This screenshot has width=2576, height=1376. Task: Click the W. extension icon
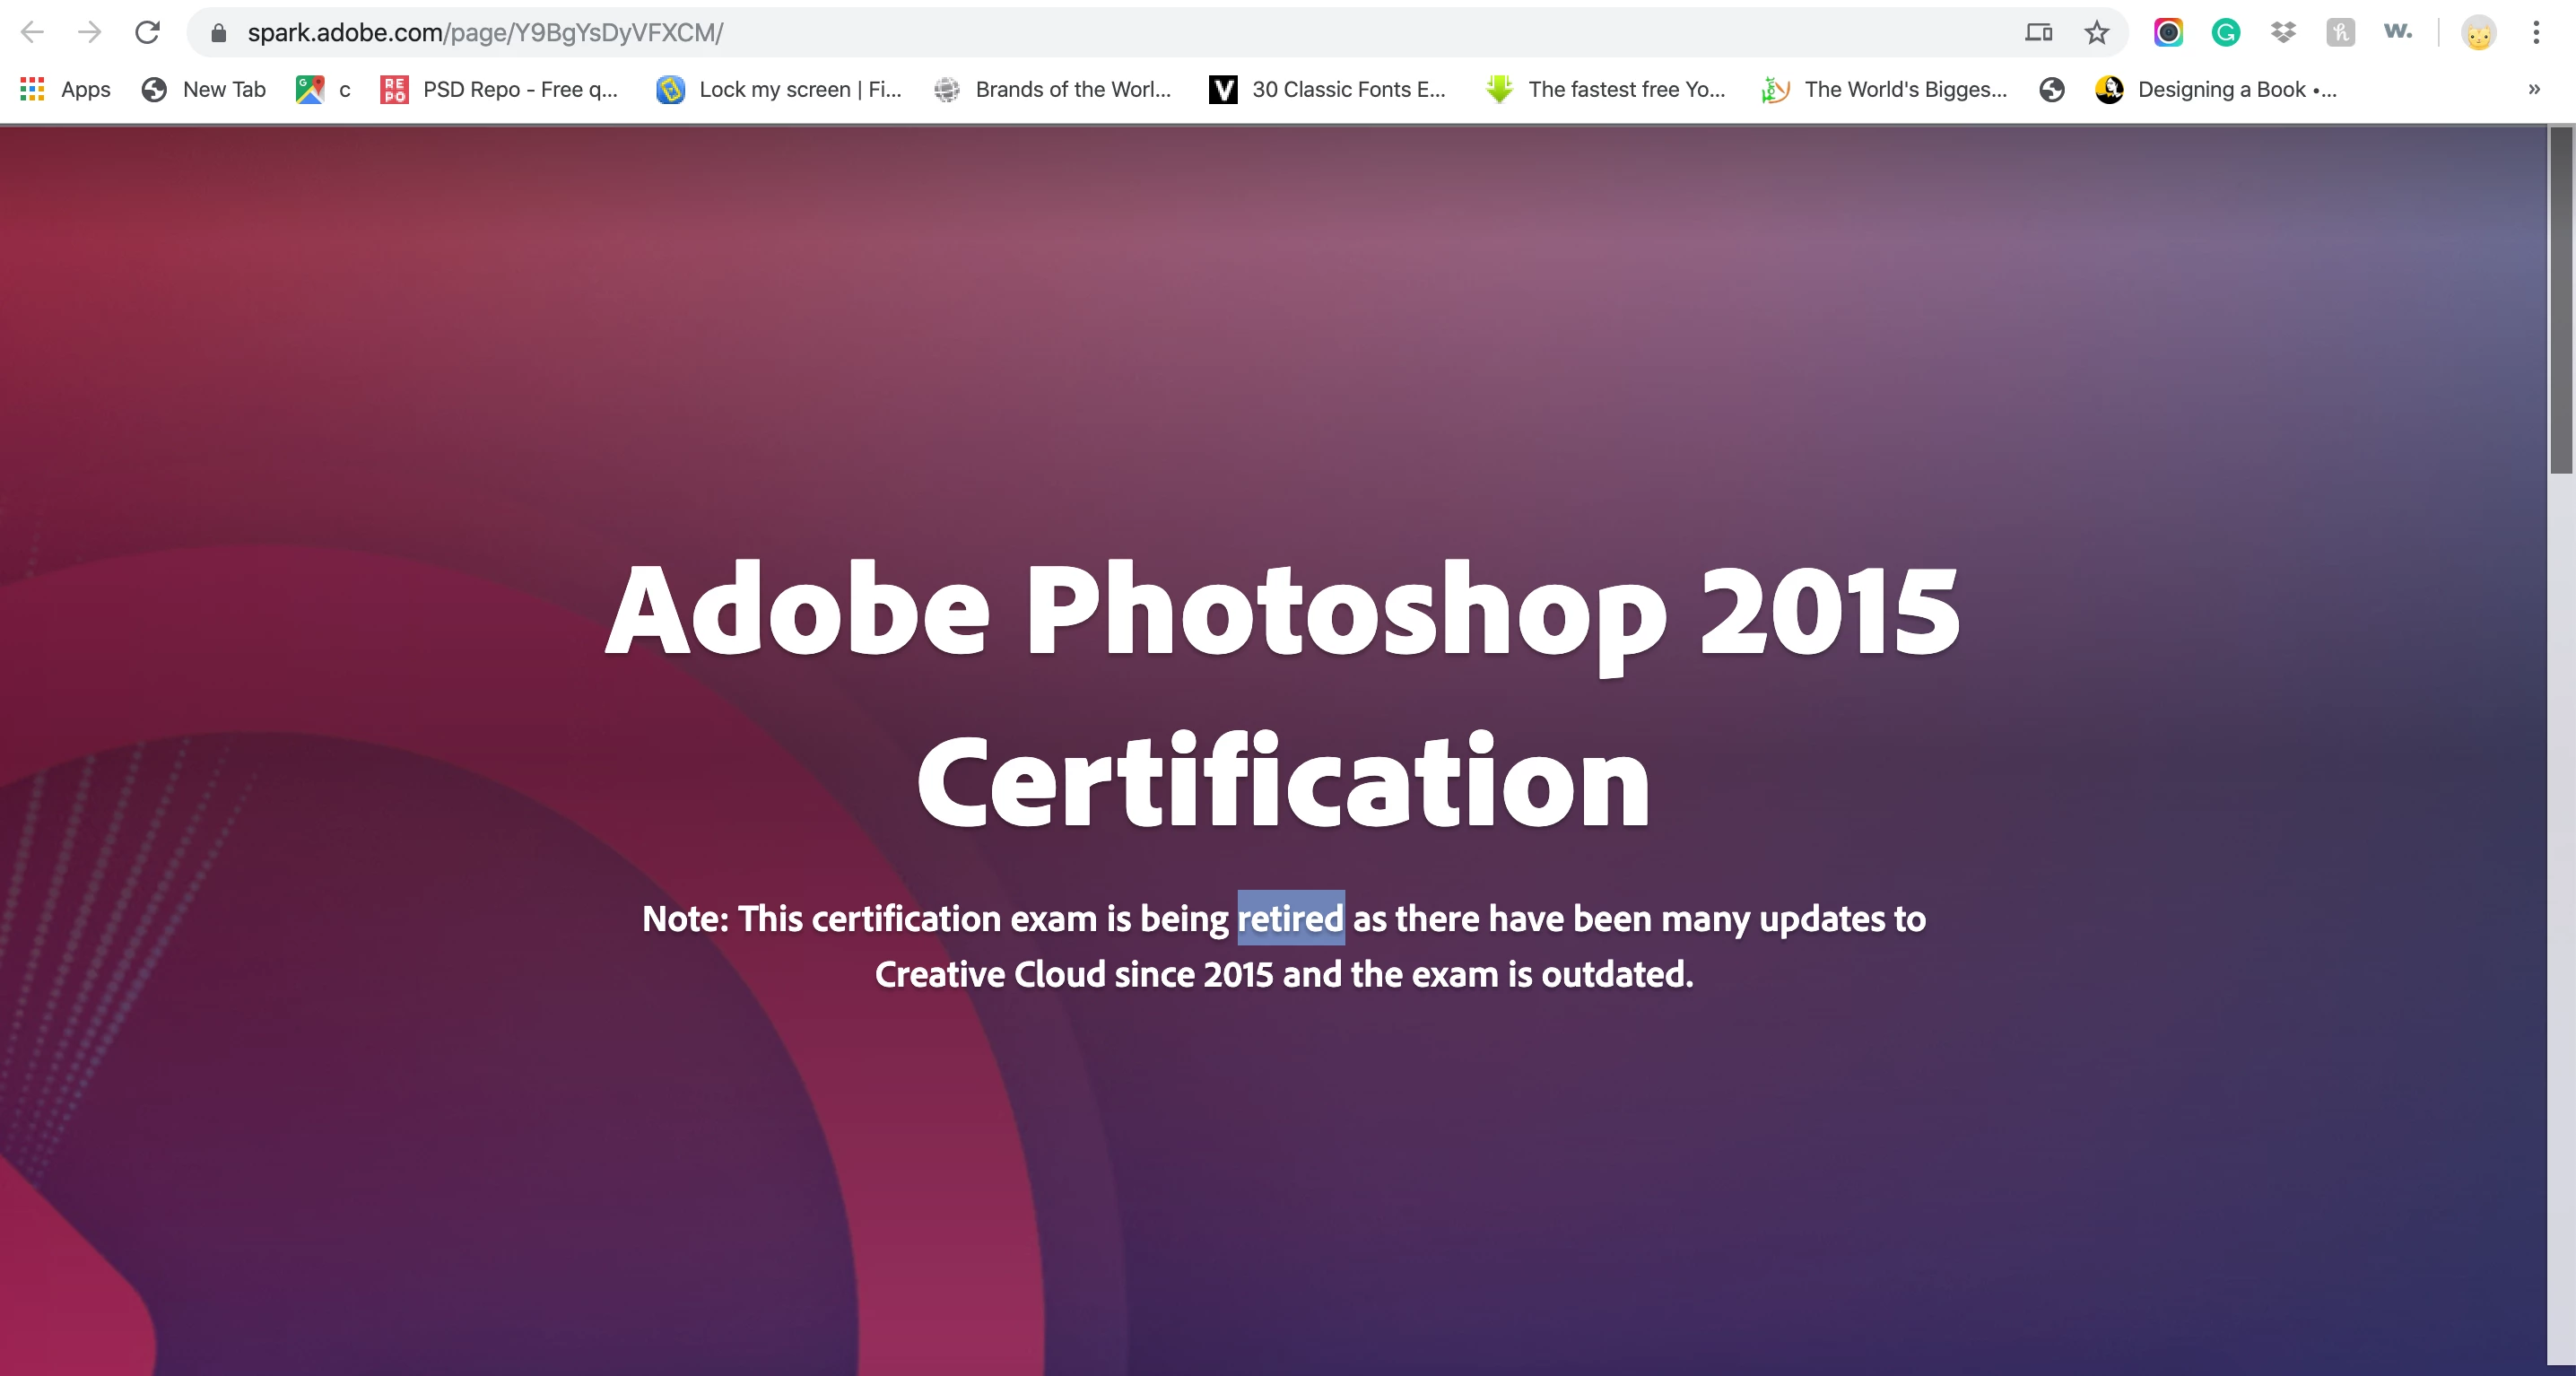2398,33
